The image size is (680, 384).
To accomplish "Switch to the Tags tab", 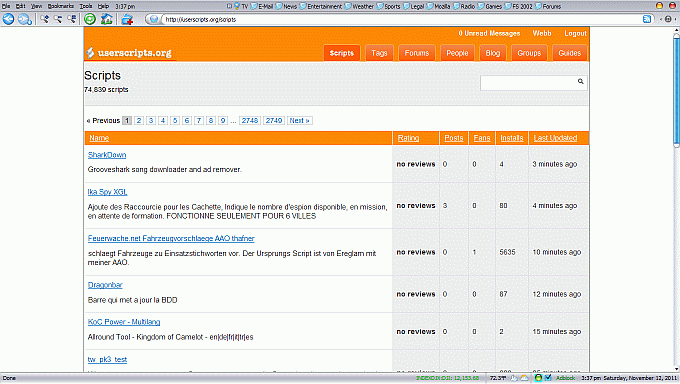I will (379, 53).
